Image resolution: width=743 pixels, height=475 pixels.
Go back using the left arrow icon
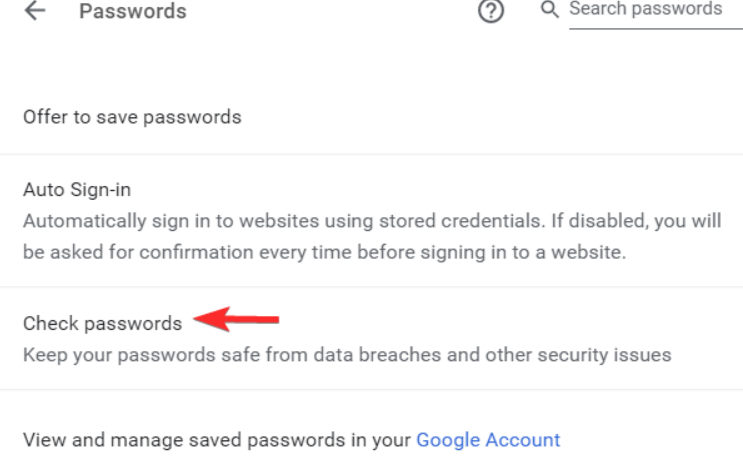coord(35,10)
